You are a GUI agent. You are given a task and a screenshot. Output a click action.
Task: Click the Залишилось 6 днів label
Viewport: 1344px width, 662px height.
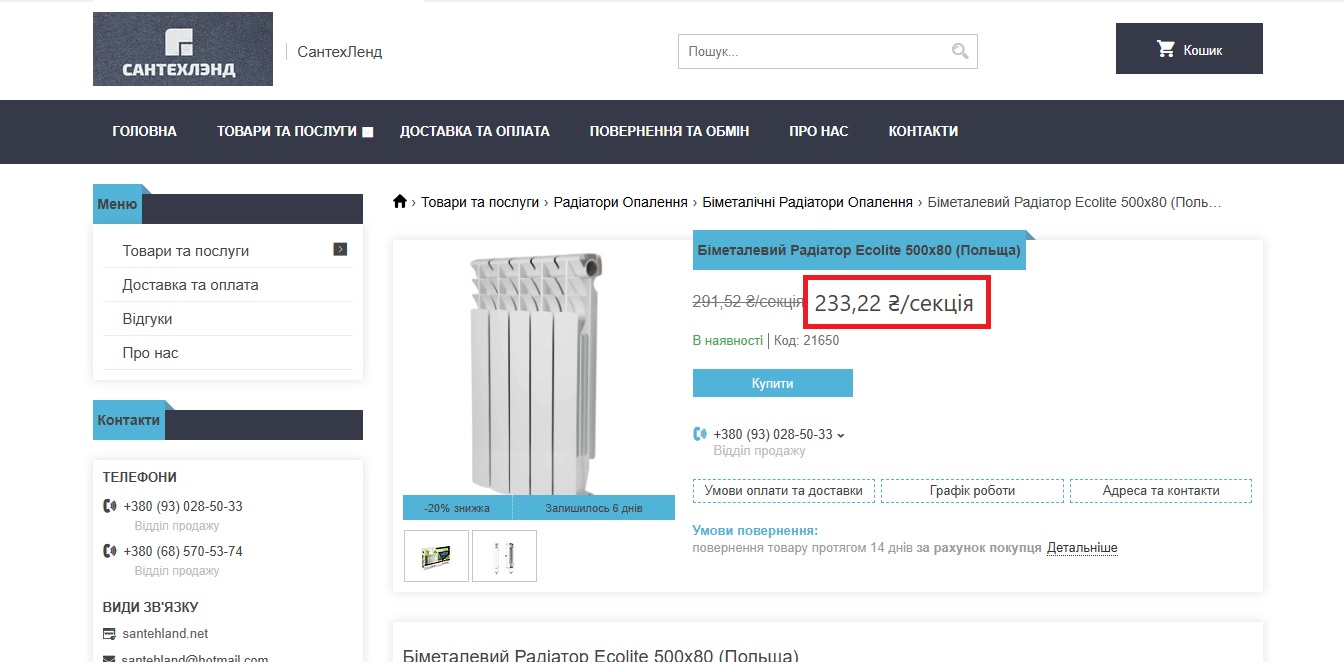594,508
